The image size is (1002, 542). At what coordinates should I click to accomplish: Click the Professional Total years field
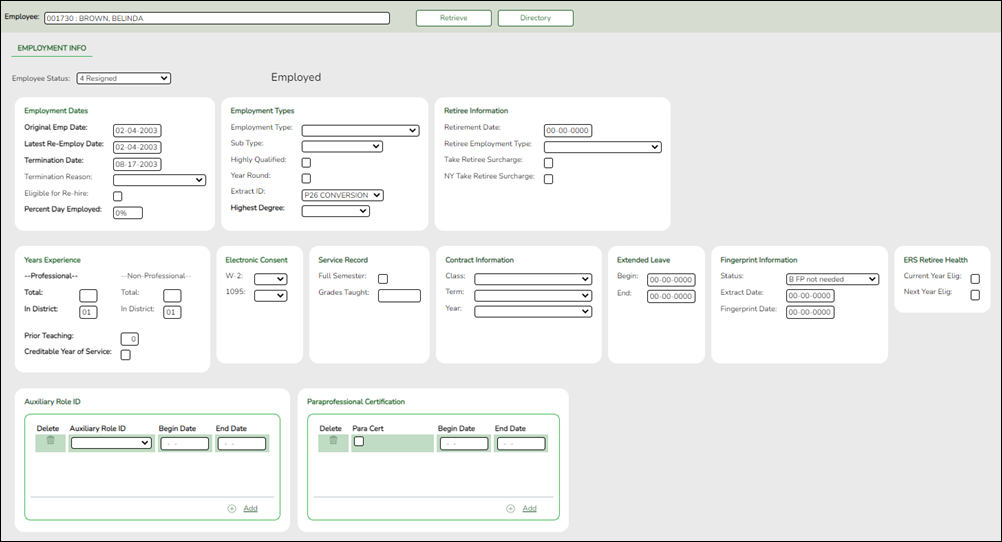tap(88, 295)
